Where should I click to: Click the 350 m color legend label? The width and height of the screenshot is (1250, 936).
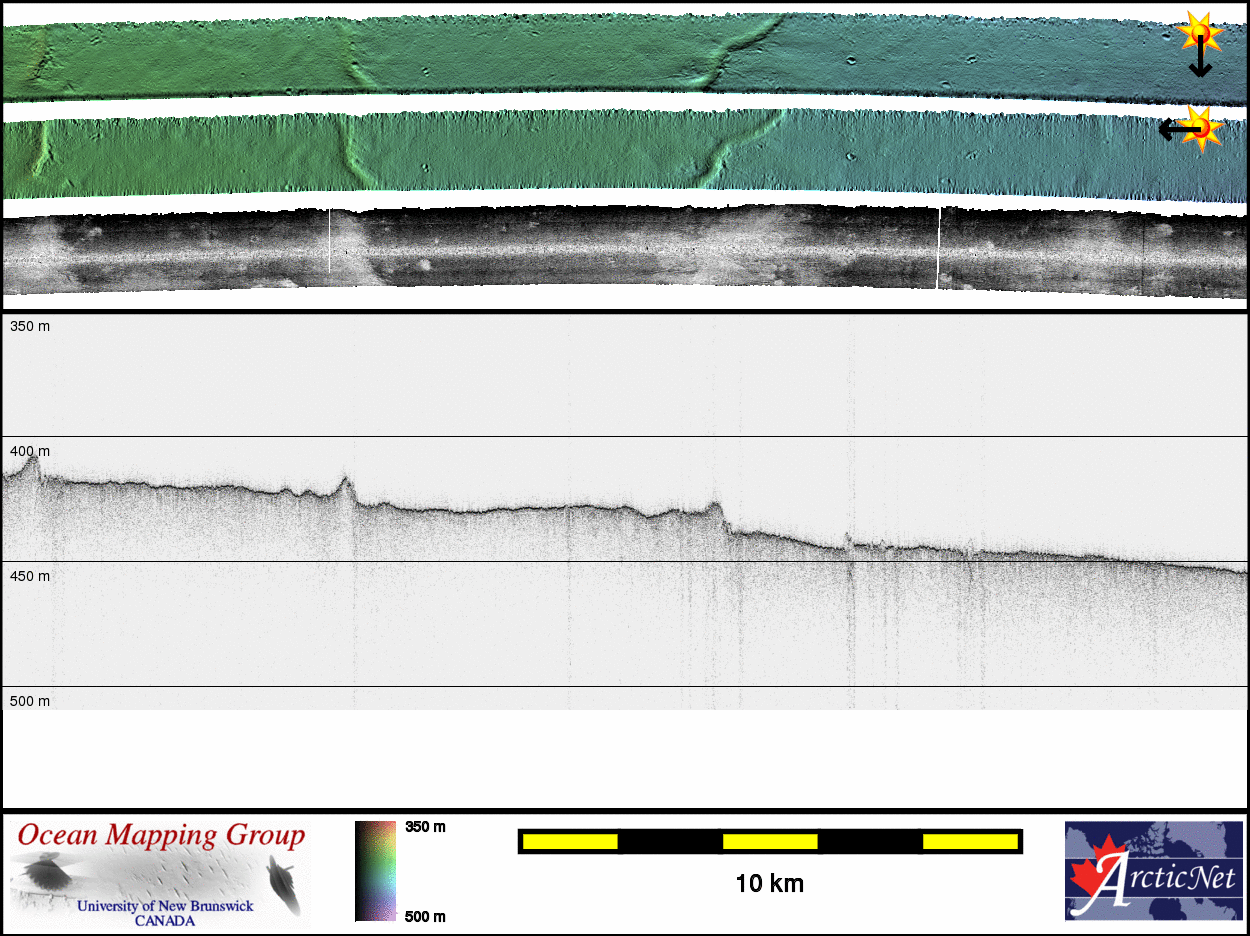[x=425, y=827]
